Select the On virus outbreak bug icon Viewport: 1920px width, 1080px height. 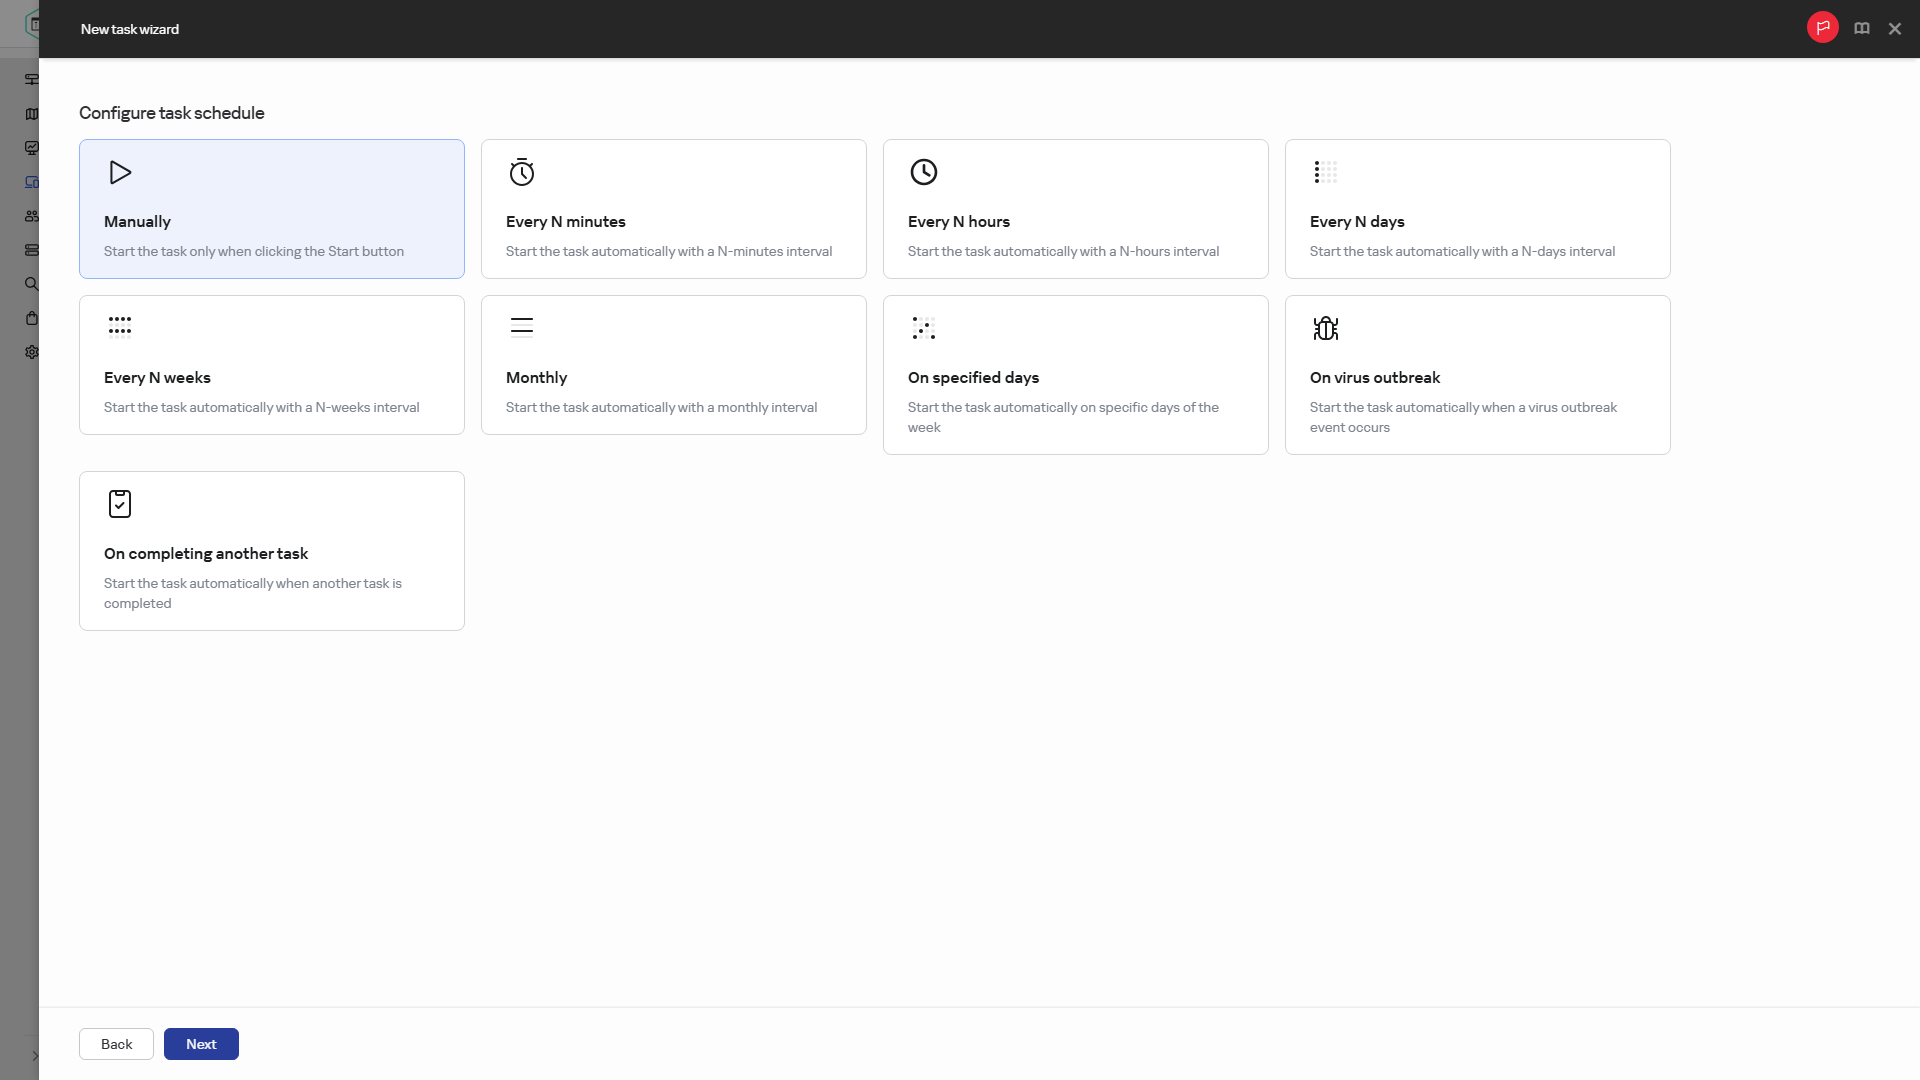(1326, 328)
